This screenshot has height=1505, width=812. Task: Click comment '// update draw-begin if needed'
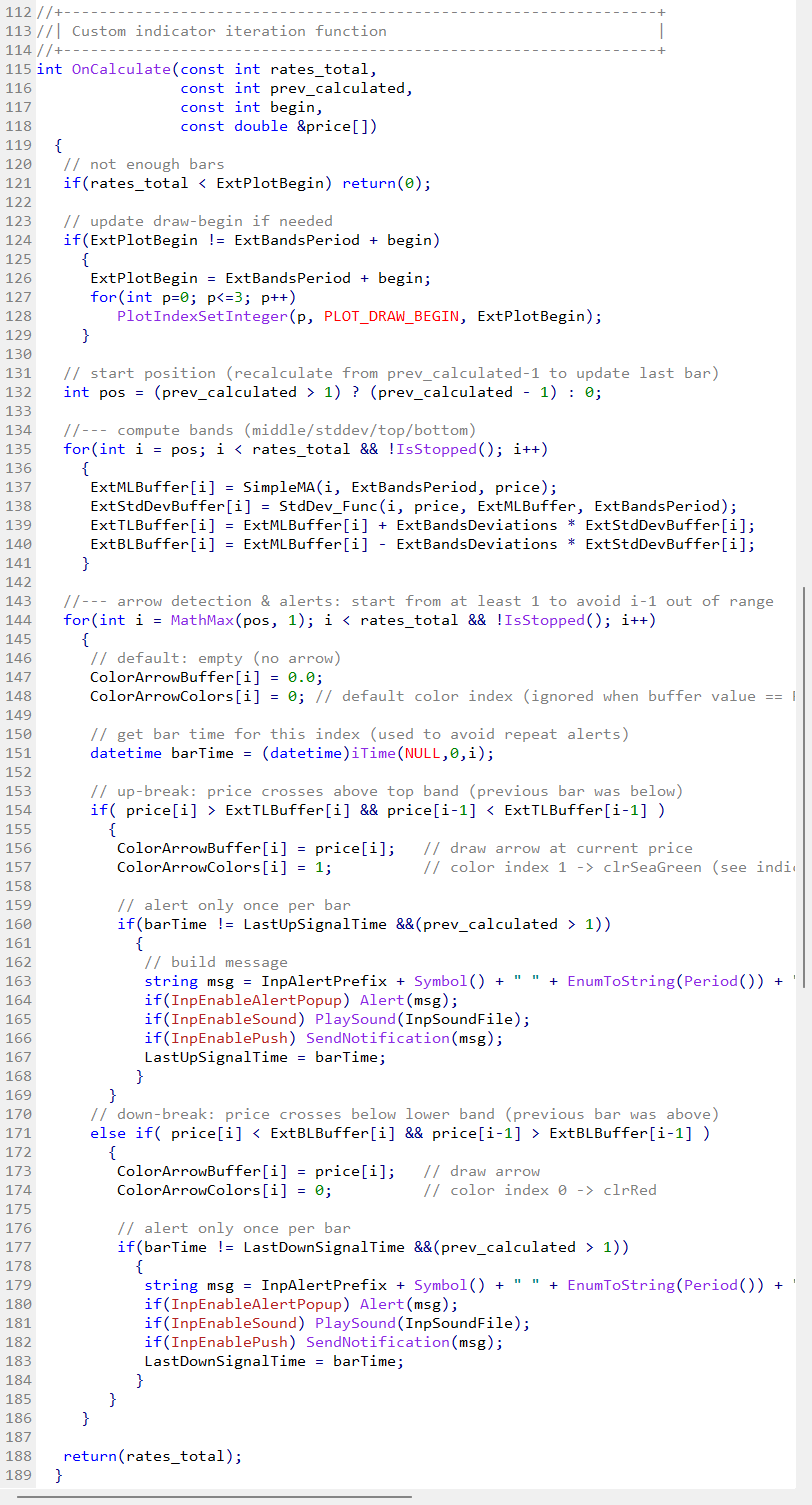click(197, 221)
